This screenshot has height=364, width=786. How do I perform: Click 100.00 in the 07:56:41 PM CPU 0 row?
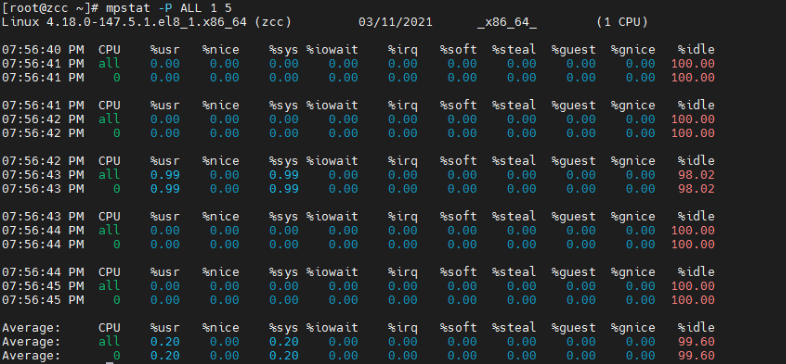point(693,78)
